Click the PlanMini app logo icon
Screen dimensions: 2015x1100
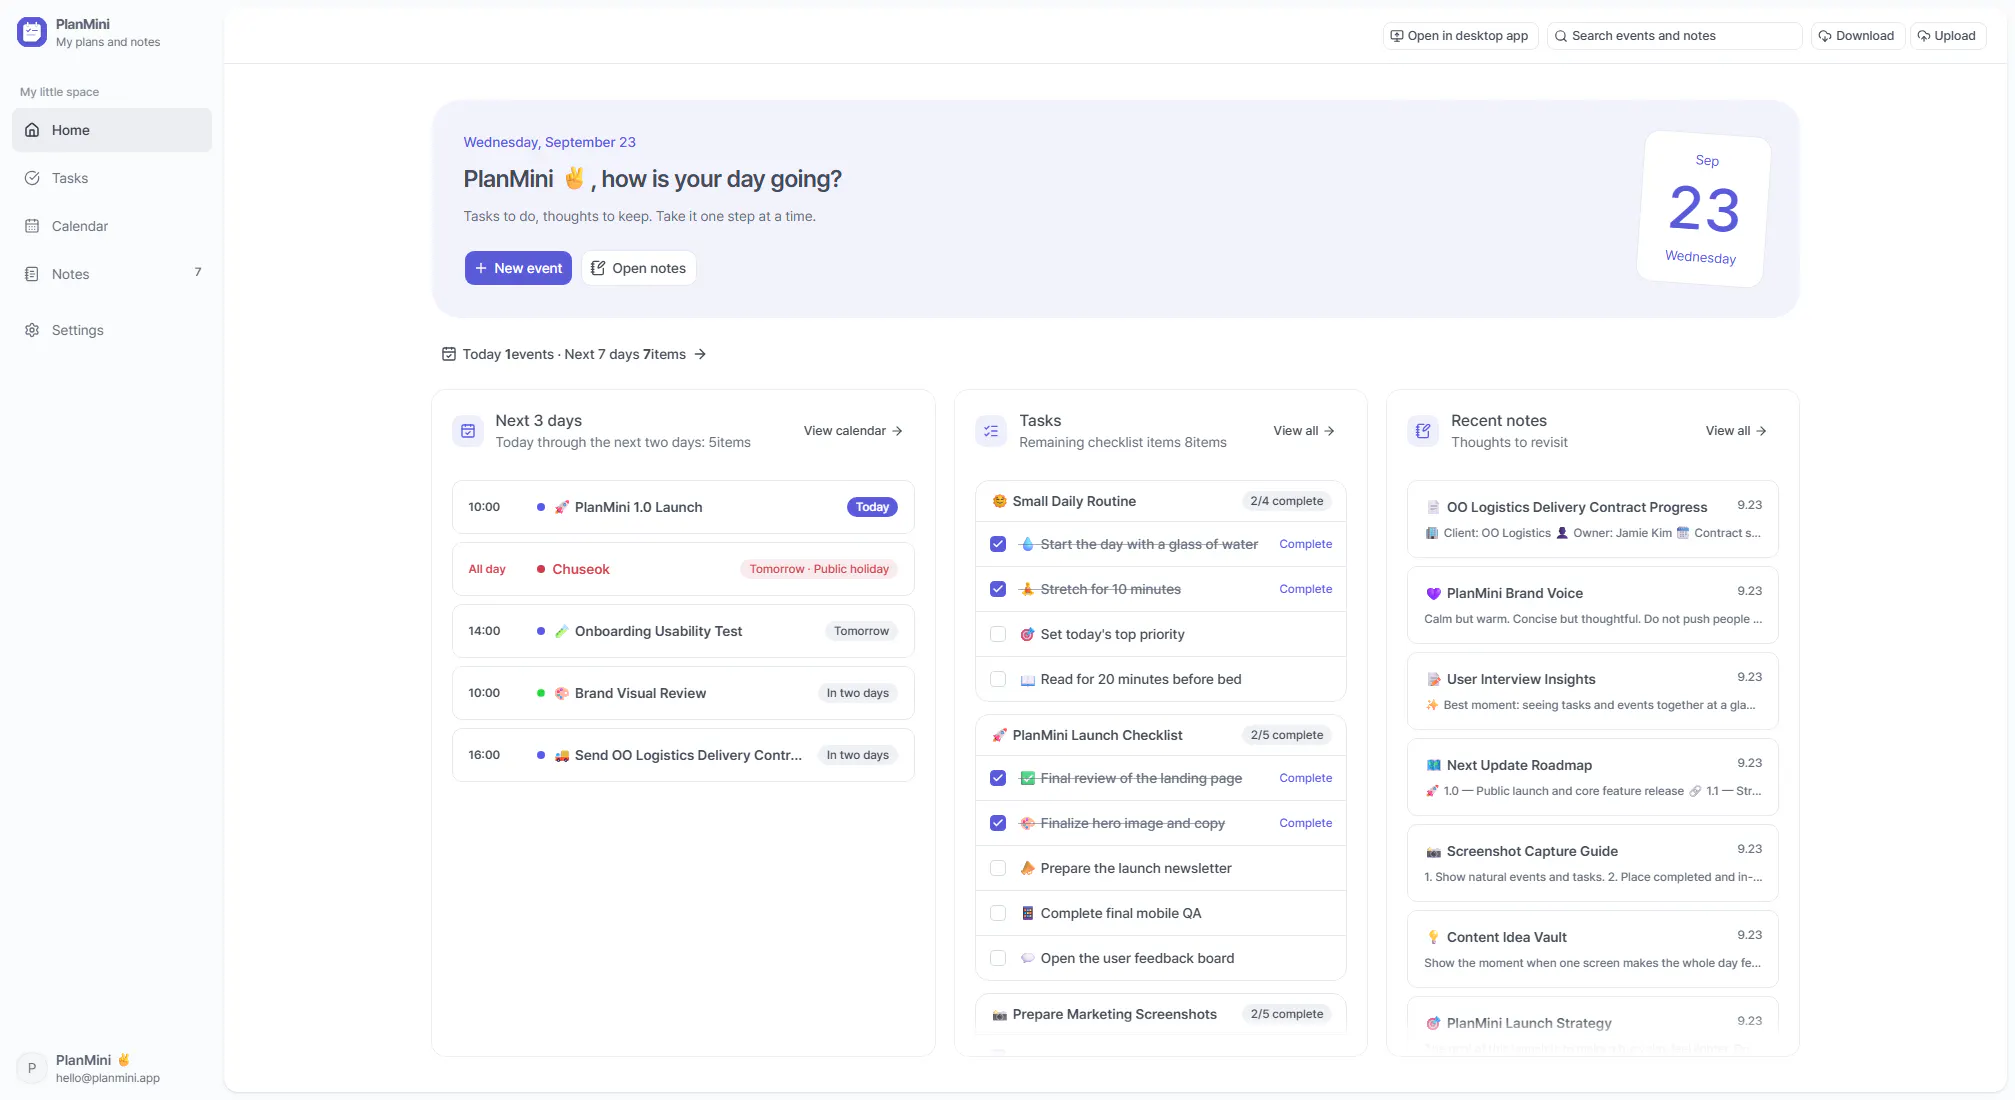[x=32, y=32]
